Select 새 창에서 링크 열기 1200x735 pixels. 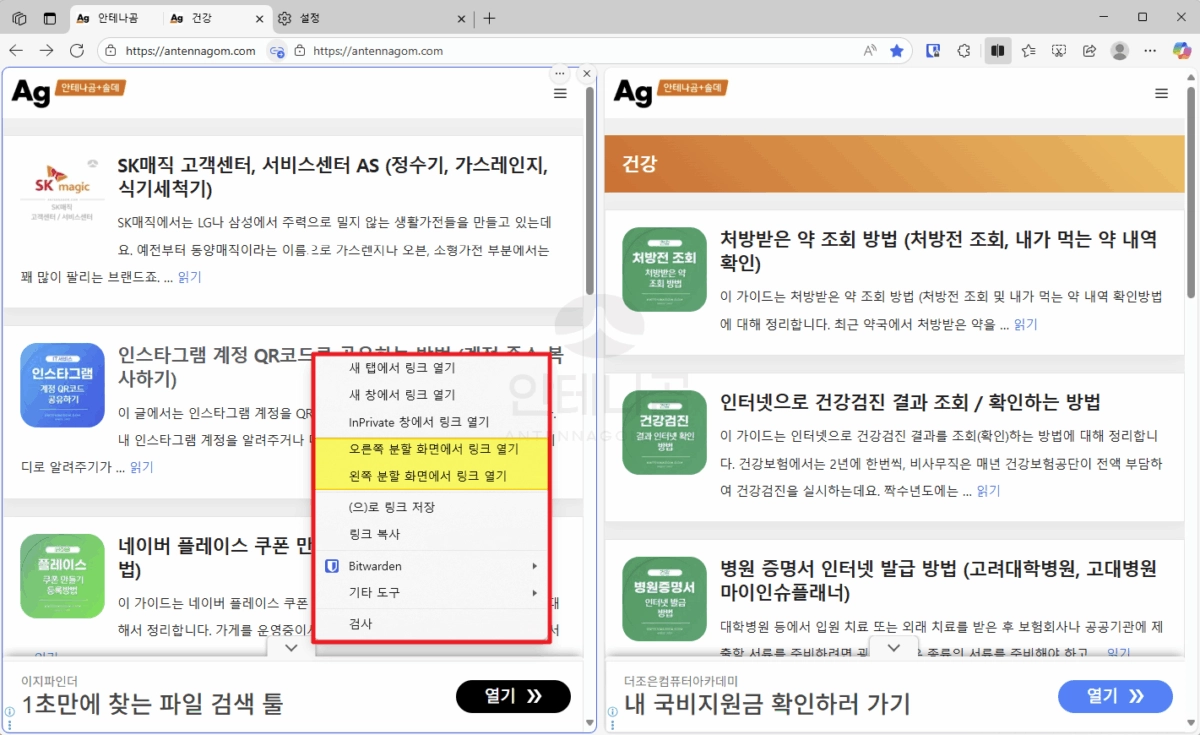(x=431, y=395)
